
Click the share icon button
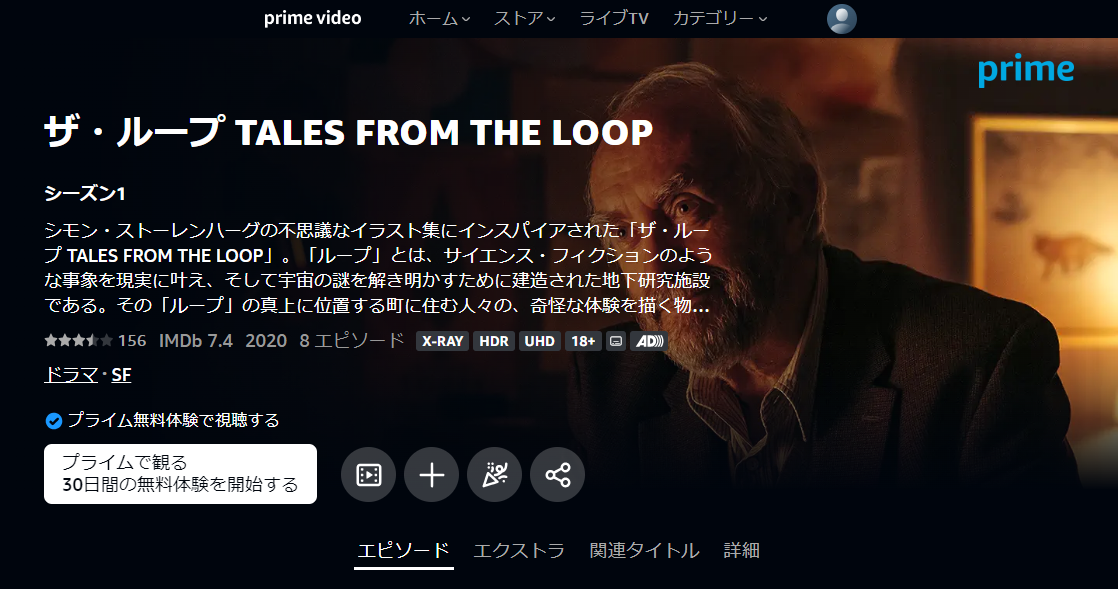click(558, 475)
